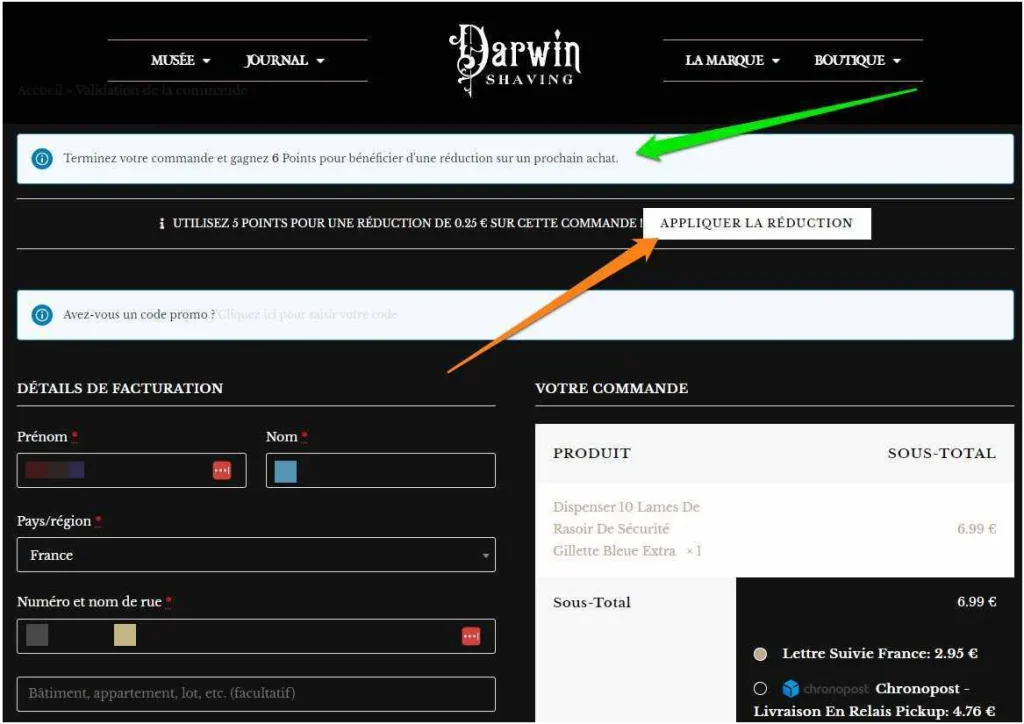Viewport: 1024px width, 724px height.
Task: Click red autofill icon in street field
Action: tap(471, 636)
